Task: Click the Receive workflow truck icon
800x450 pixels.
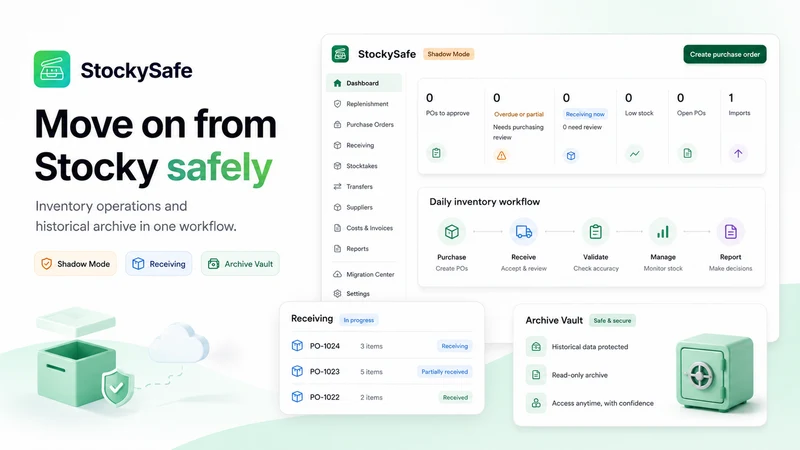Action: coord(523,232)
